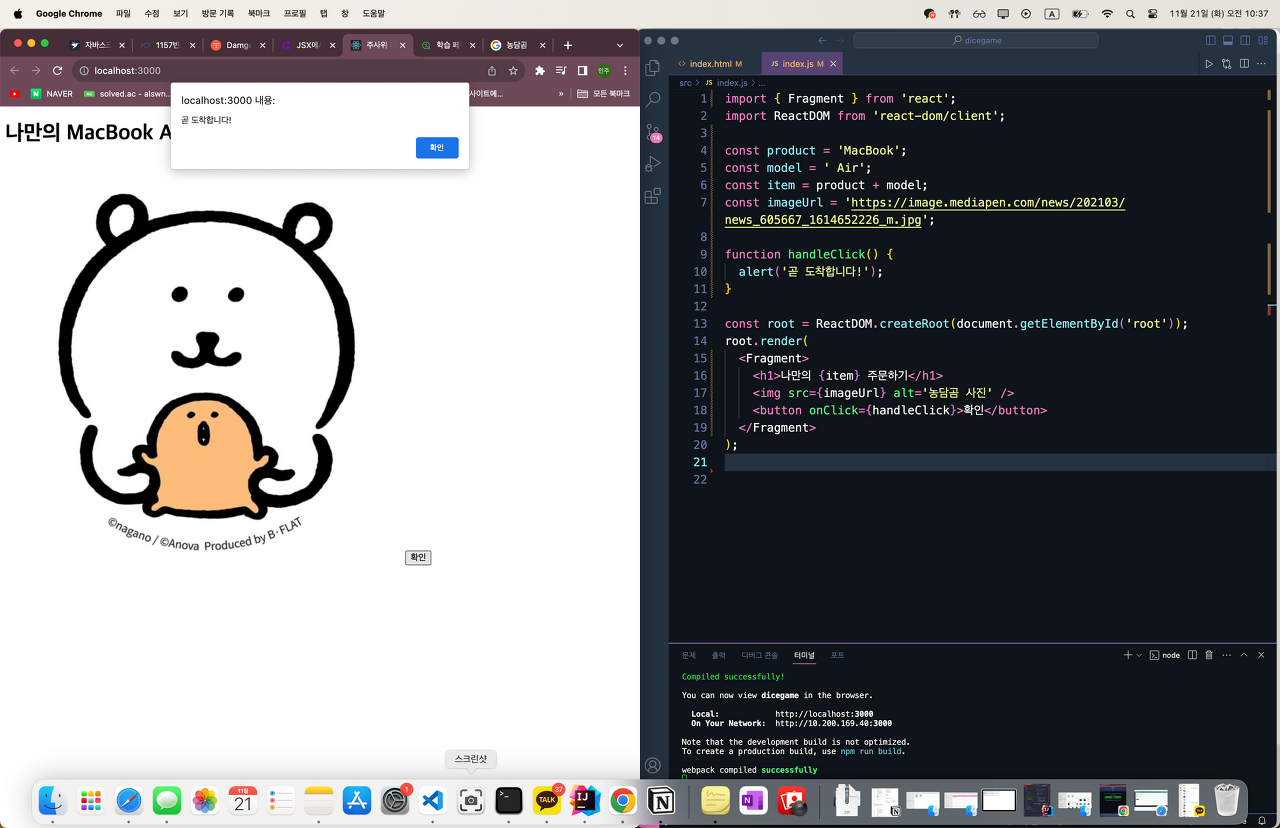Open editor More Actions ellipsis menu

[x=1262, y=64]
